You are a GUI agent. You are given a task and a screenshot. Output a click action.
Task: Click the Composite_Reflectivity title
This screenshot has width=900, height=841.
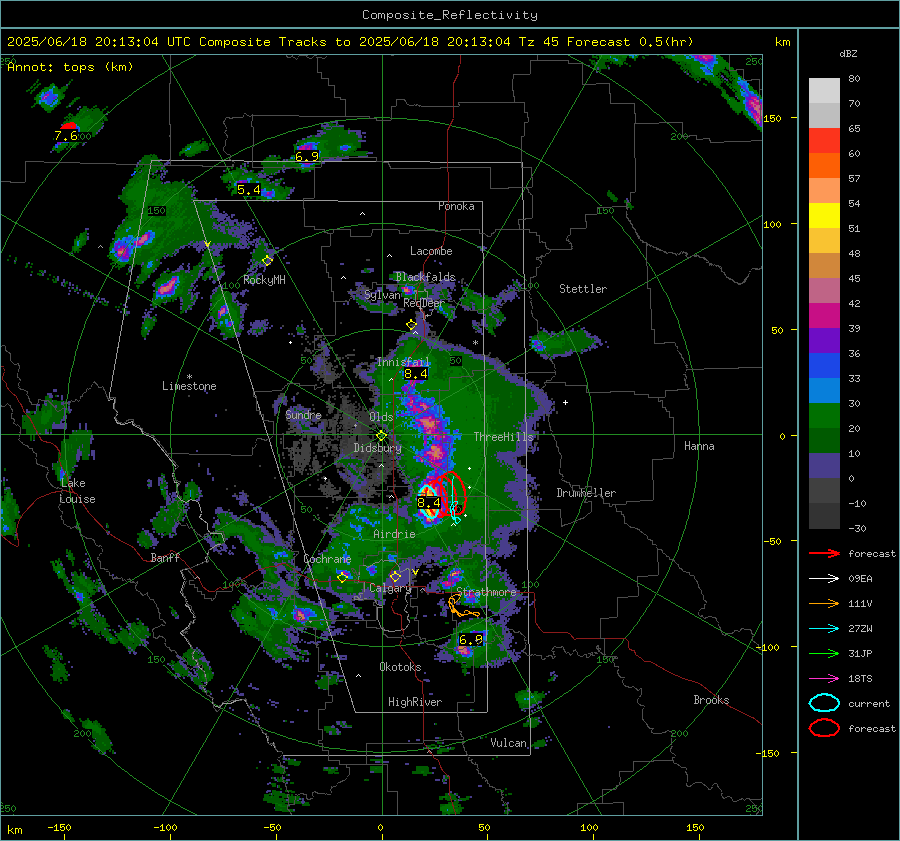tap(450, 15)
